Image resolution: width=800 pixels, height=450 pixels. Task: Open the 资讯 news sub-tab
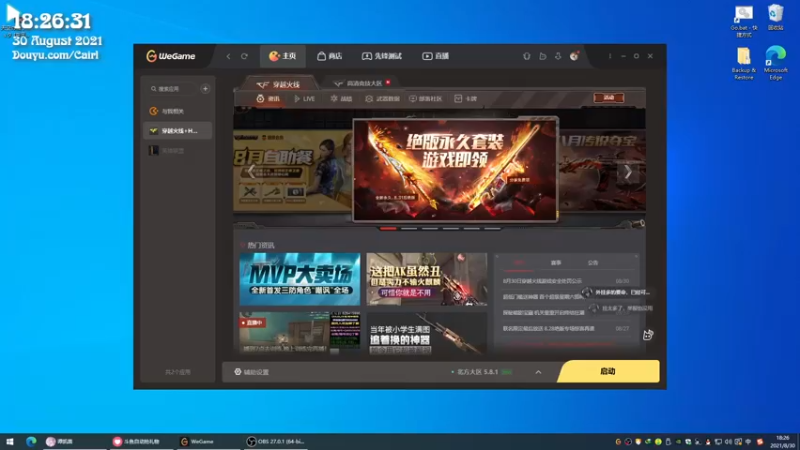click(268, 99)
